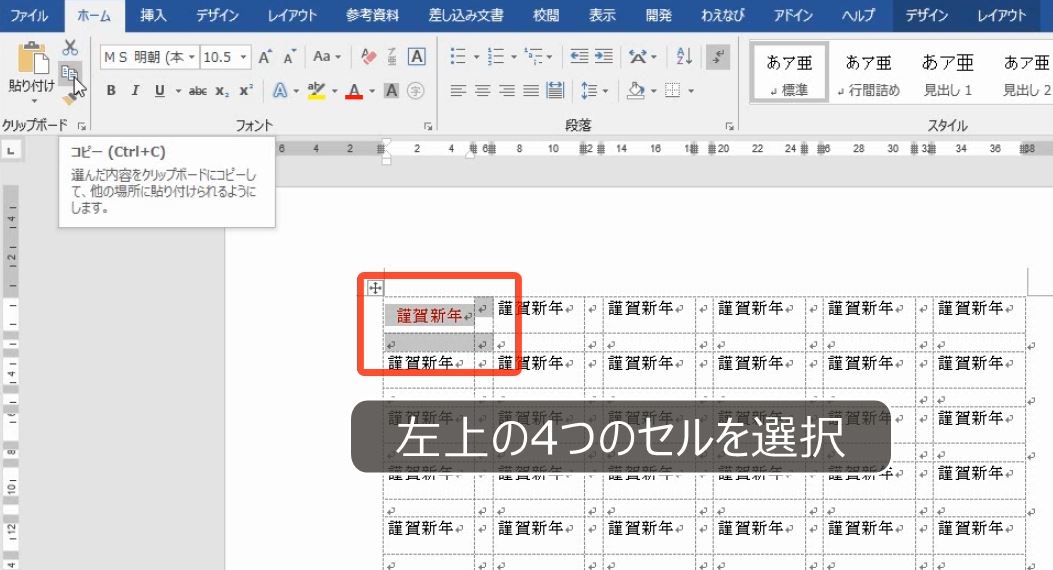Viewport: 1053px width, 570px height.
Task: Cut the selection with the scissors icon
Action: pos(70,48)
